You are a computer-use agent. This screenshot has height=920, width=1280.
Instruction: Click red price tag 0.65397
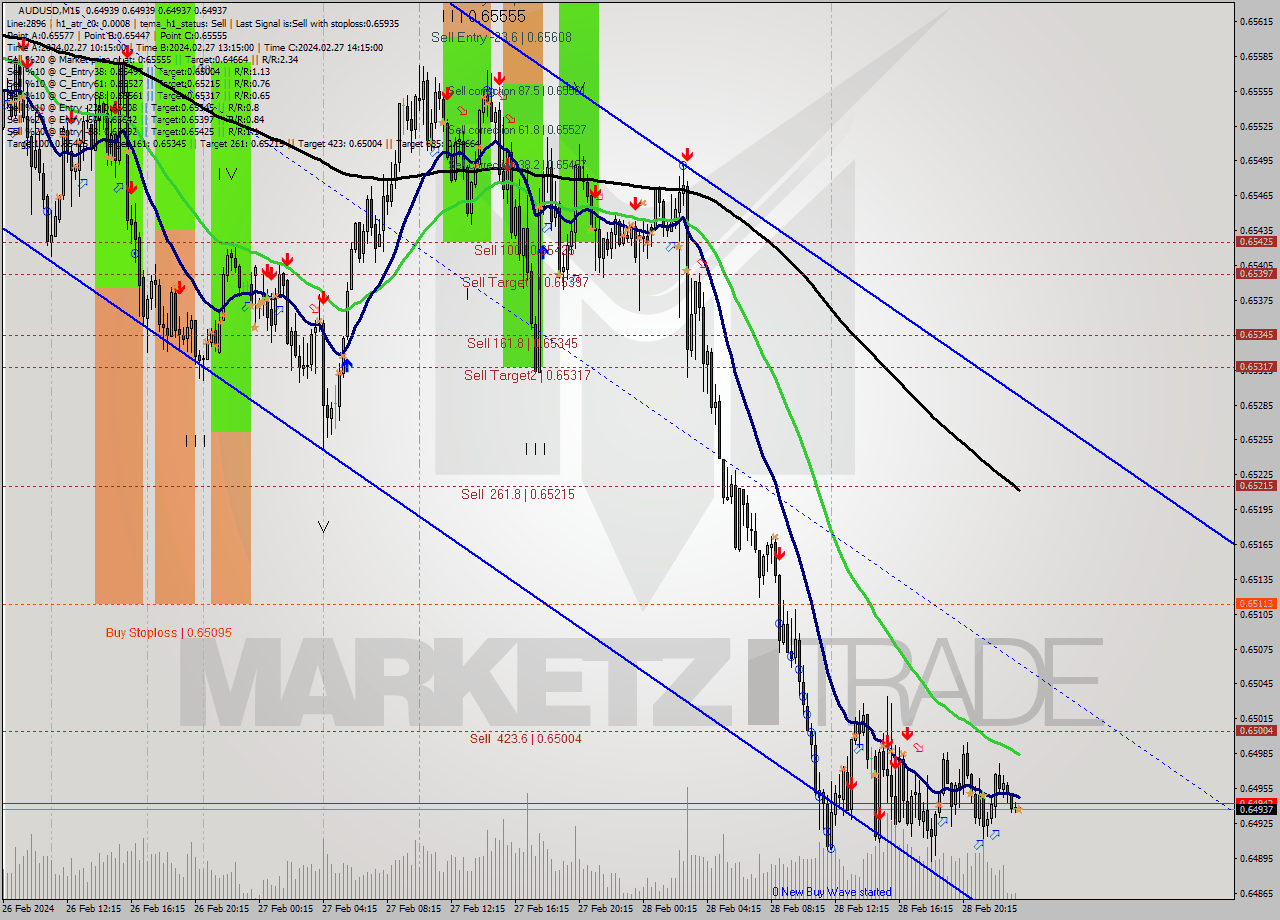1256,273
